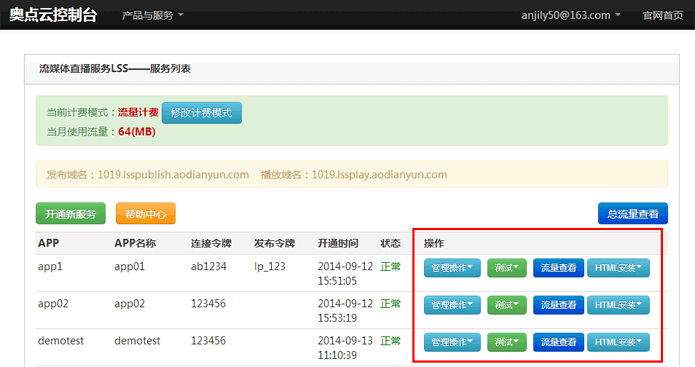Click 流量查看 for app02 row
The height and width of the screenshot is (367, 695).
558,305
